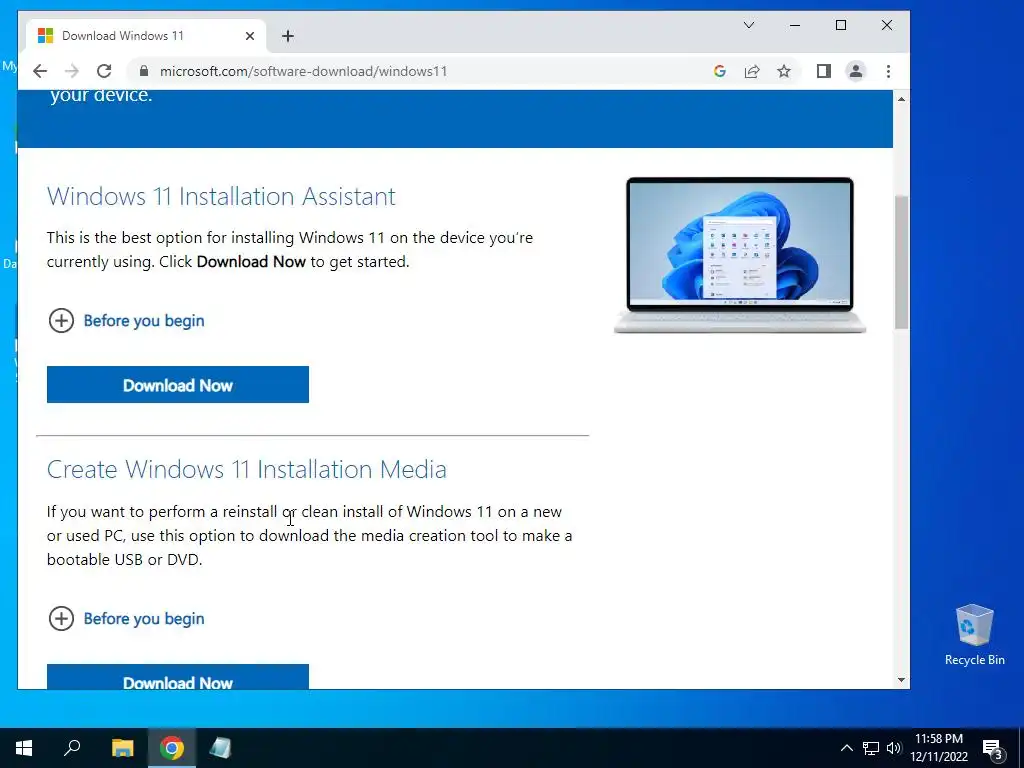Click the forward navigation arrow

pyautogui.click(x=72, y=71)
